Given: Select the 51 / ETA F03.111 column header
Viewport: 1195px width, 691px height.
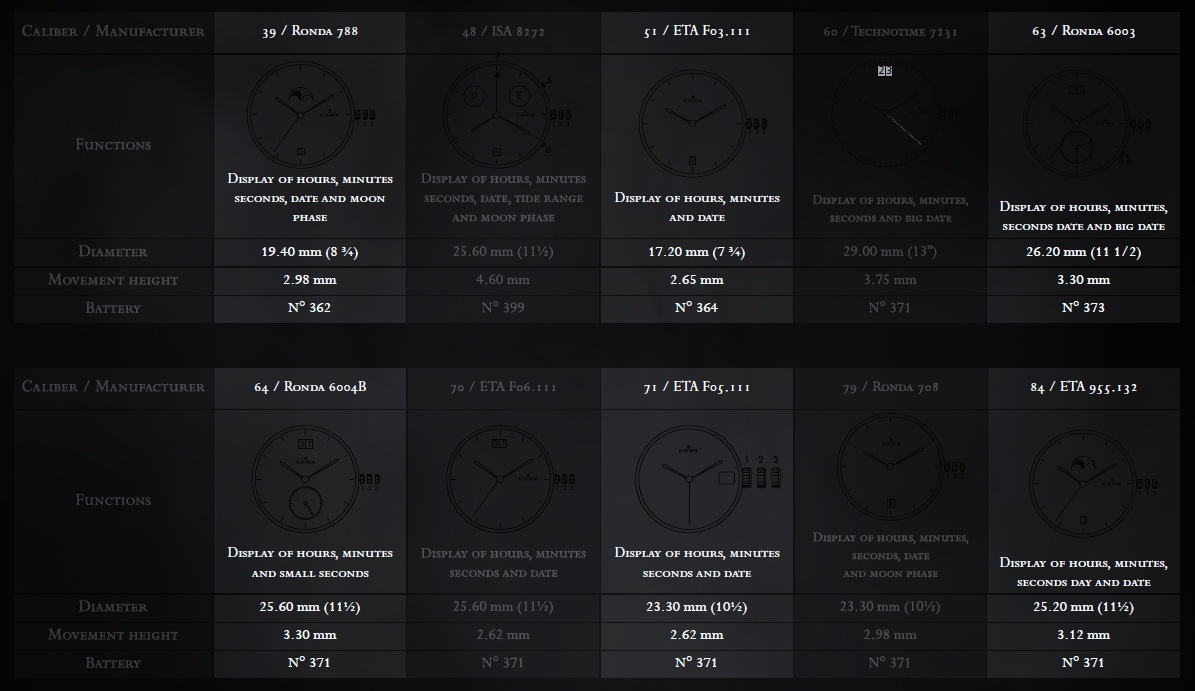Looking at the screenshot, I should (x=697, y=32).
